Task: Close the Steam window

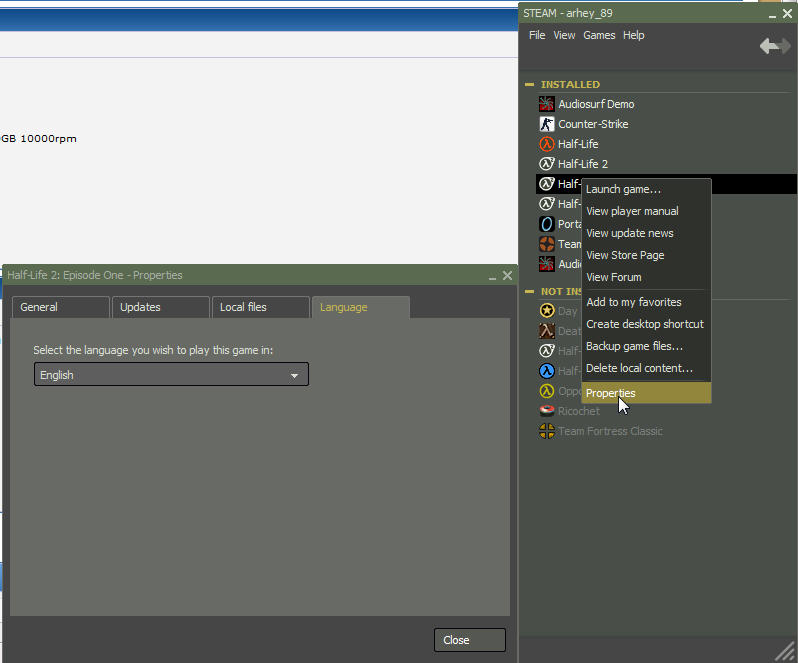Action: point(787,14)
